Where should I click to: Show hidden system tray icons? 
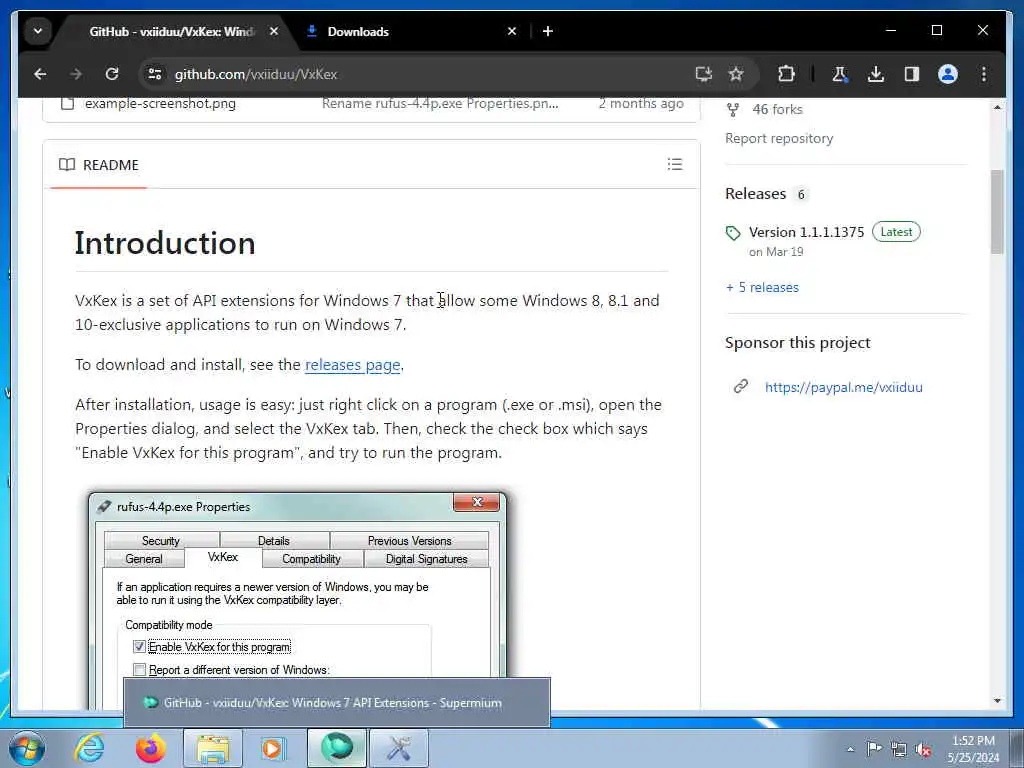pos(850,749)
